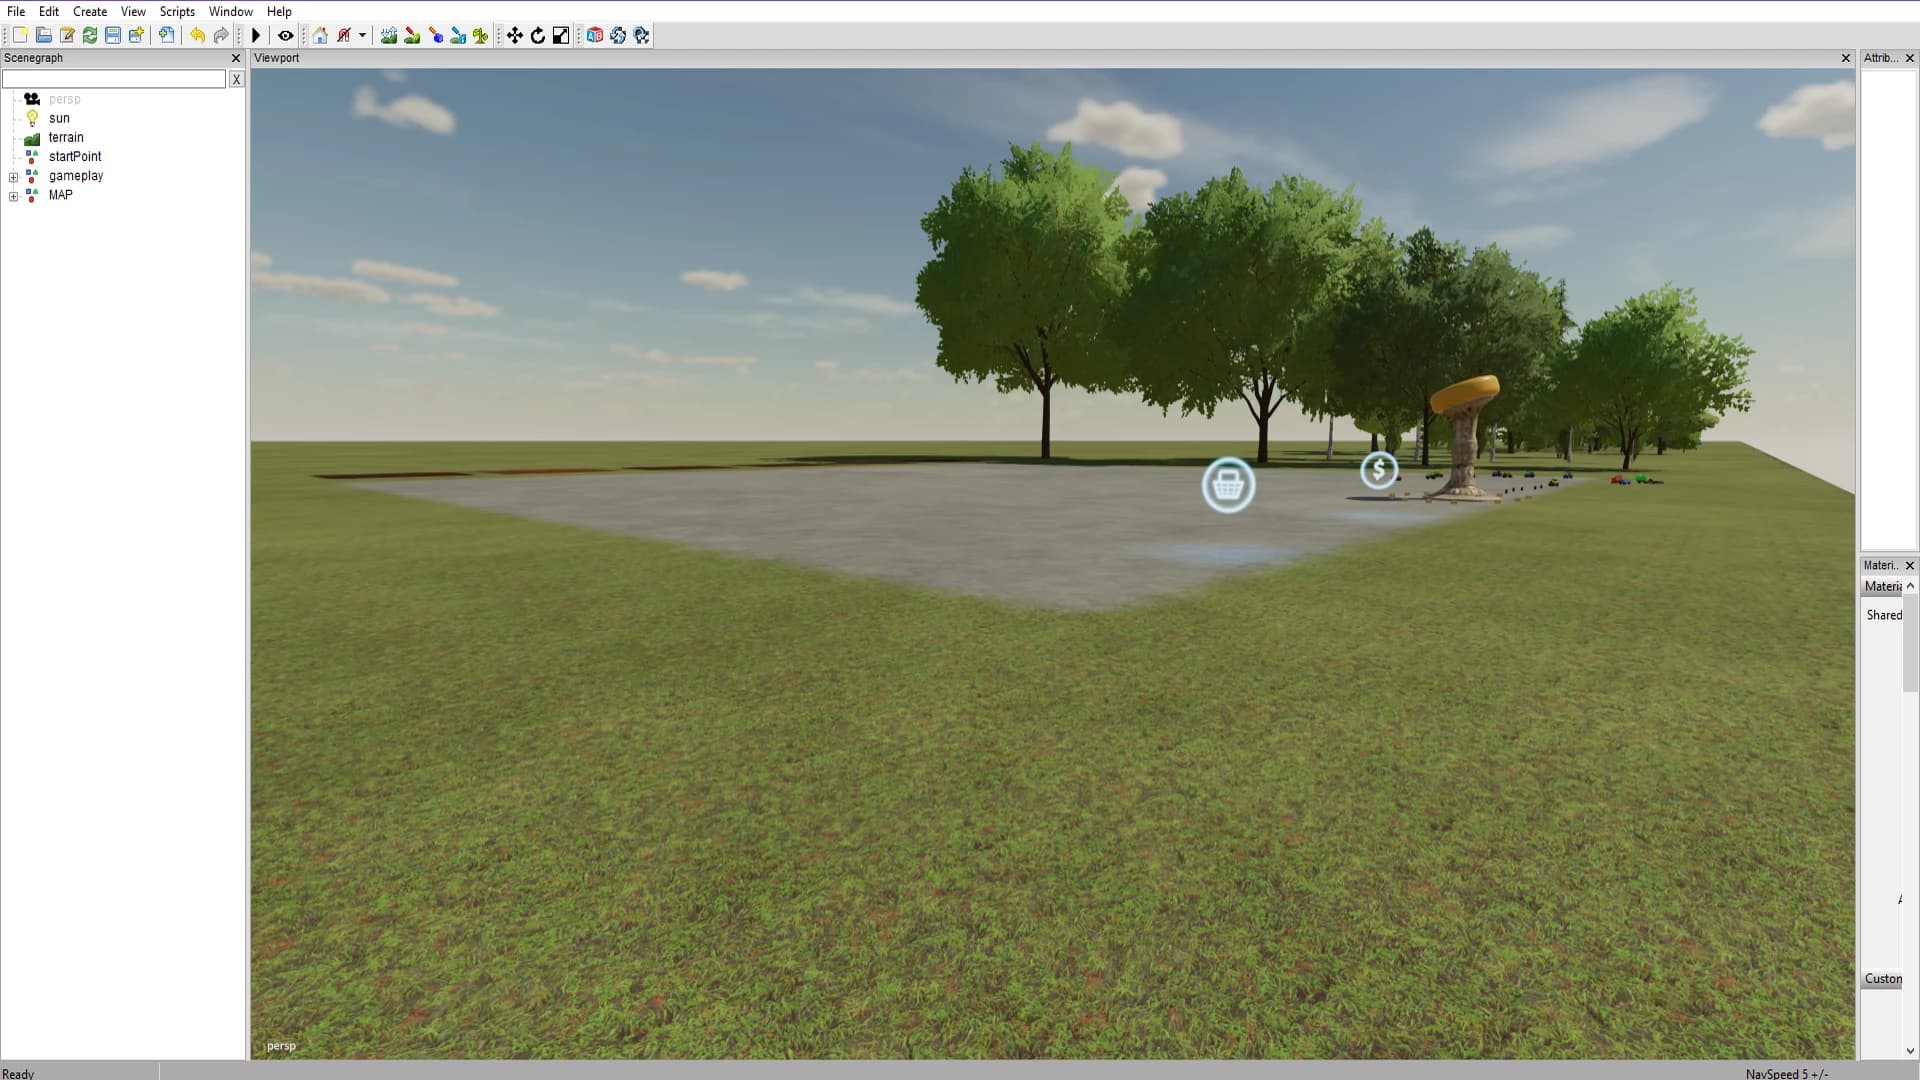Viewport: 1920px width, 1080px height.
Task: Select the sun light in the scenegraph
Action: click(59, 118)
